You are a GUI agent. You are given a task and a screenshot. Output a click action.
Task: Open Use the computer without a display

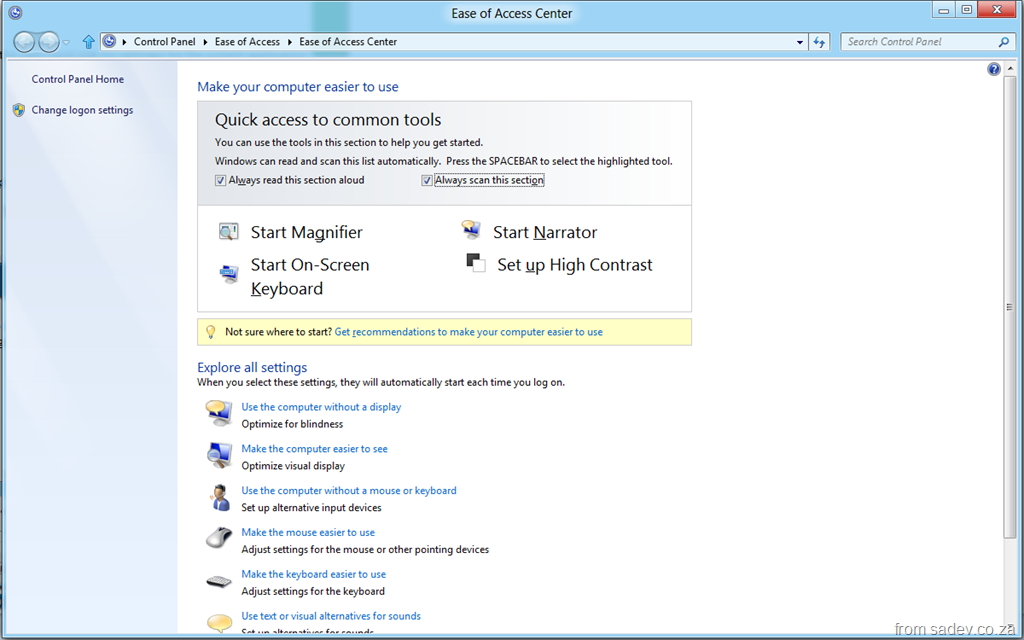tap(321, 407)
